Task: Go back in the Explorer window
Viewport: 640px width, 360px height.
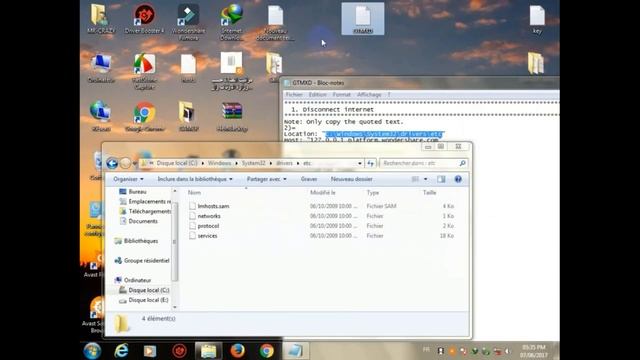Action: click(x=112, y=163)
